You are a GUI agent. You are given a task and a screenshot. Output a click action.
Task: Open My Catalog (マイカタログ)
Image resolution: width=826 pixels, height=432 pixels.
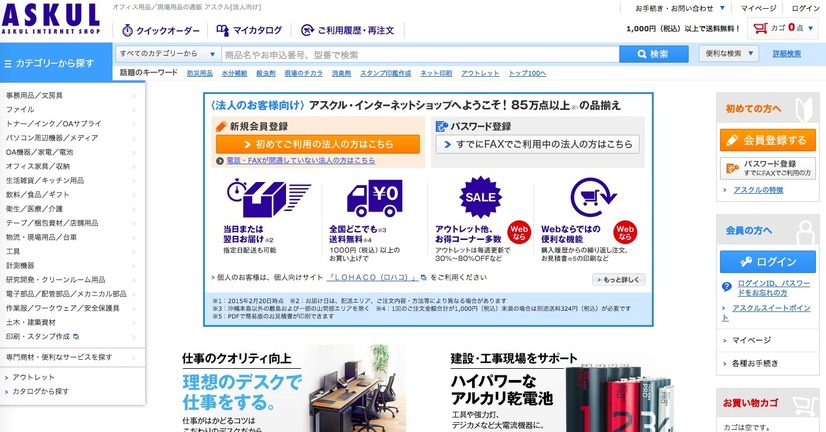click(x=250, y=31)
